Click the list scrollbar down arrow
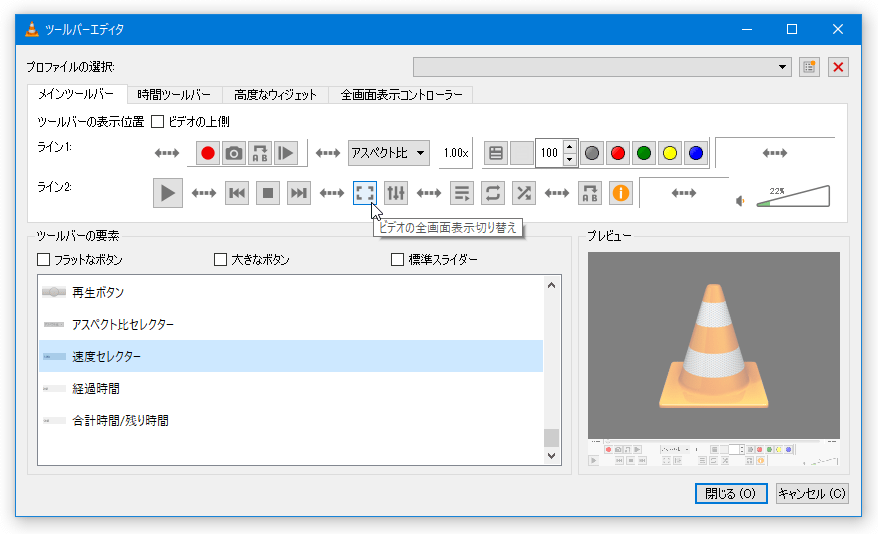This screenshot has width=878, height=534. click(552, 456)
